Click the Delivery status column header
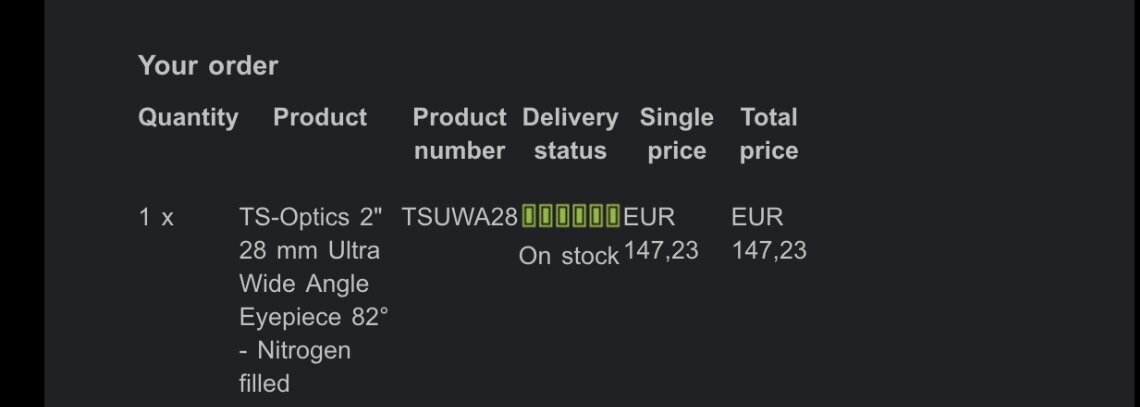 pos(570,134)
